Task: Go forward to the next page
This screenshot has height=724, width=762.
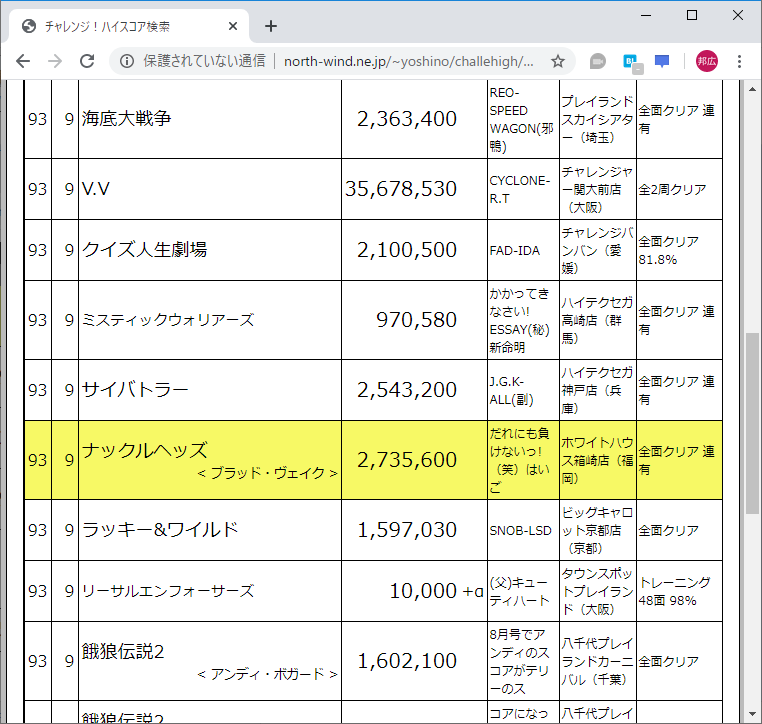Action: [55, 61]
